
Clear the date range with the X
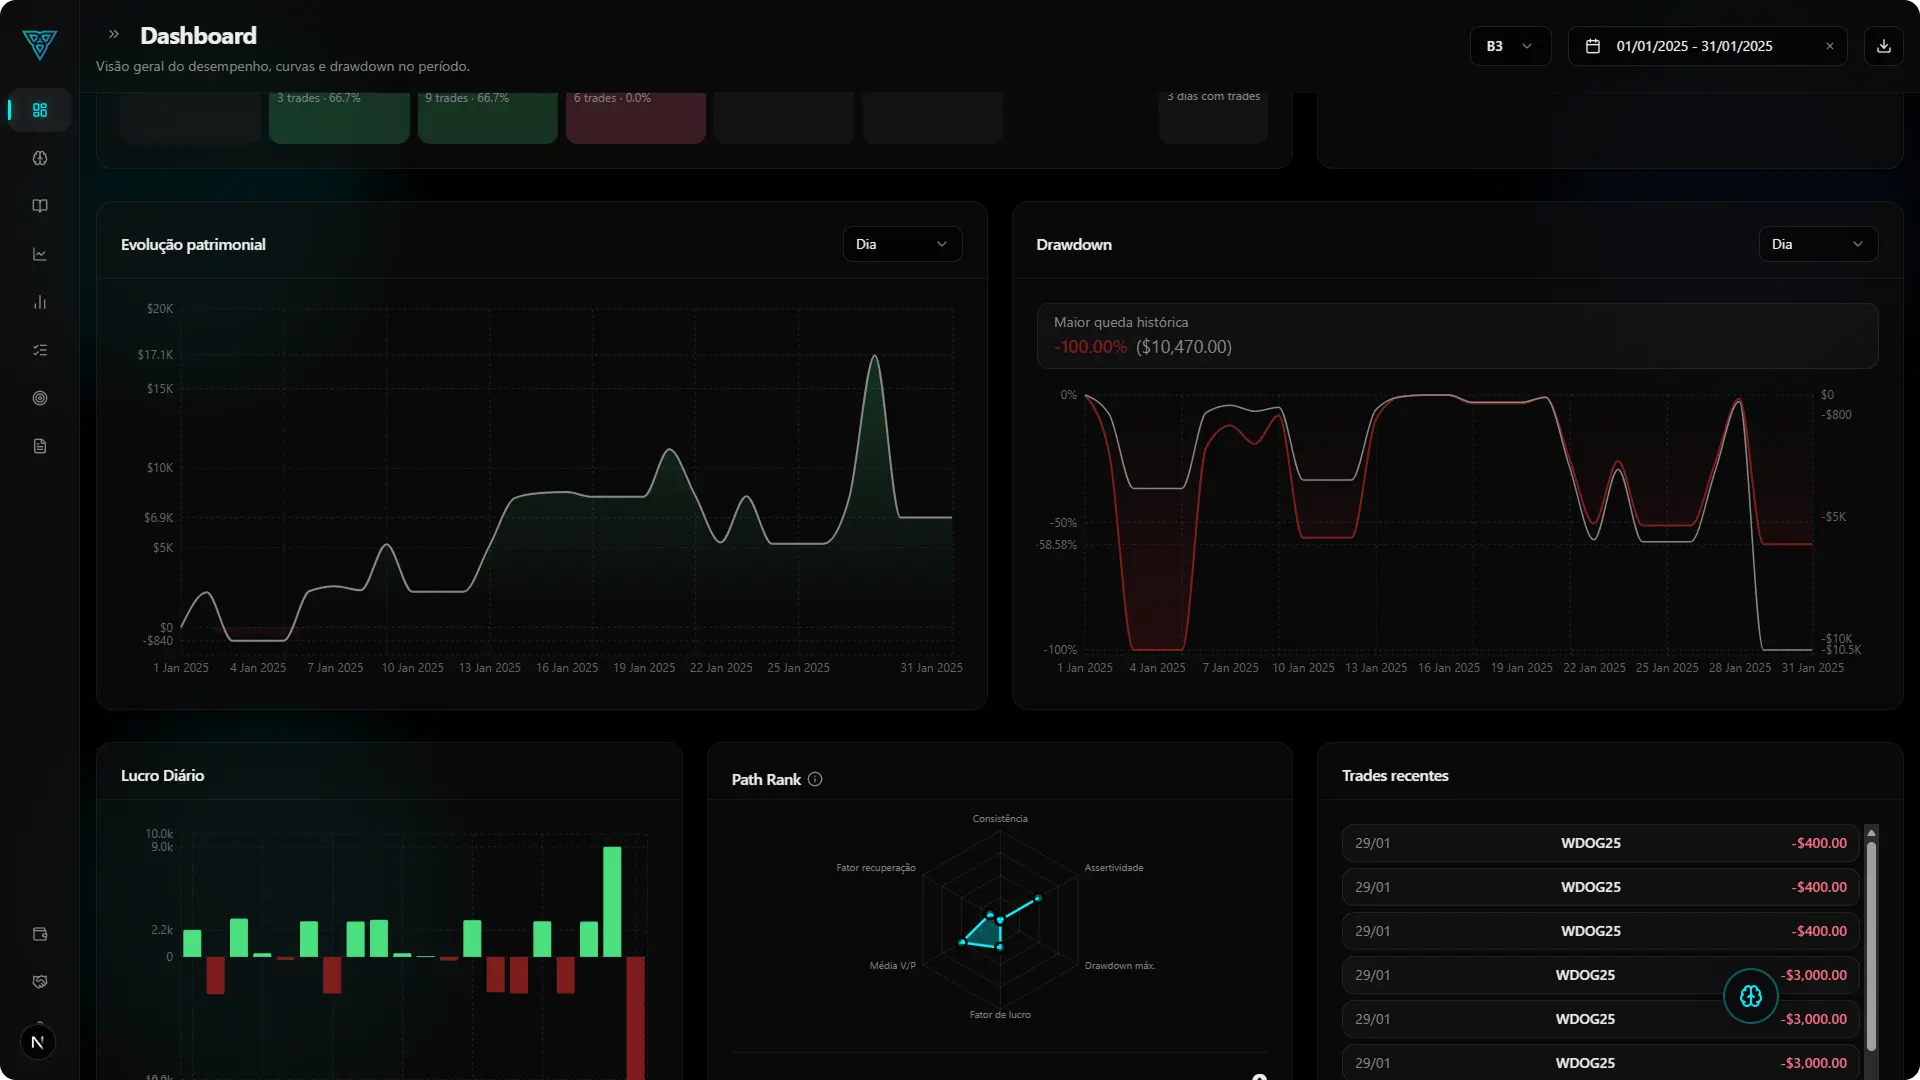tap(1830, 46)
